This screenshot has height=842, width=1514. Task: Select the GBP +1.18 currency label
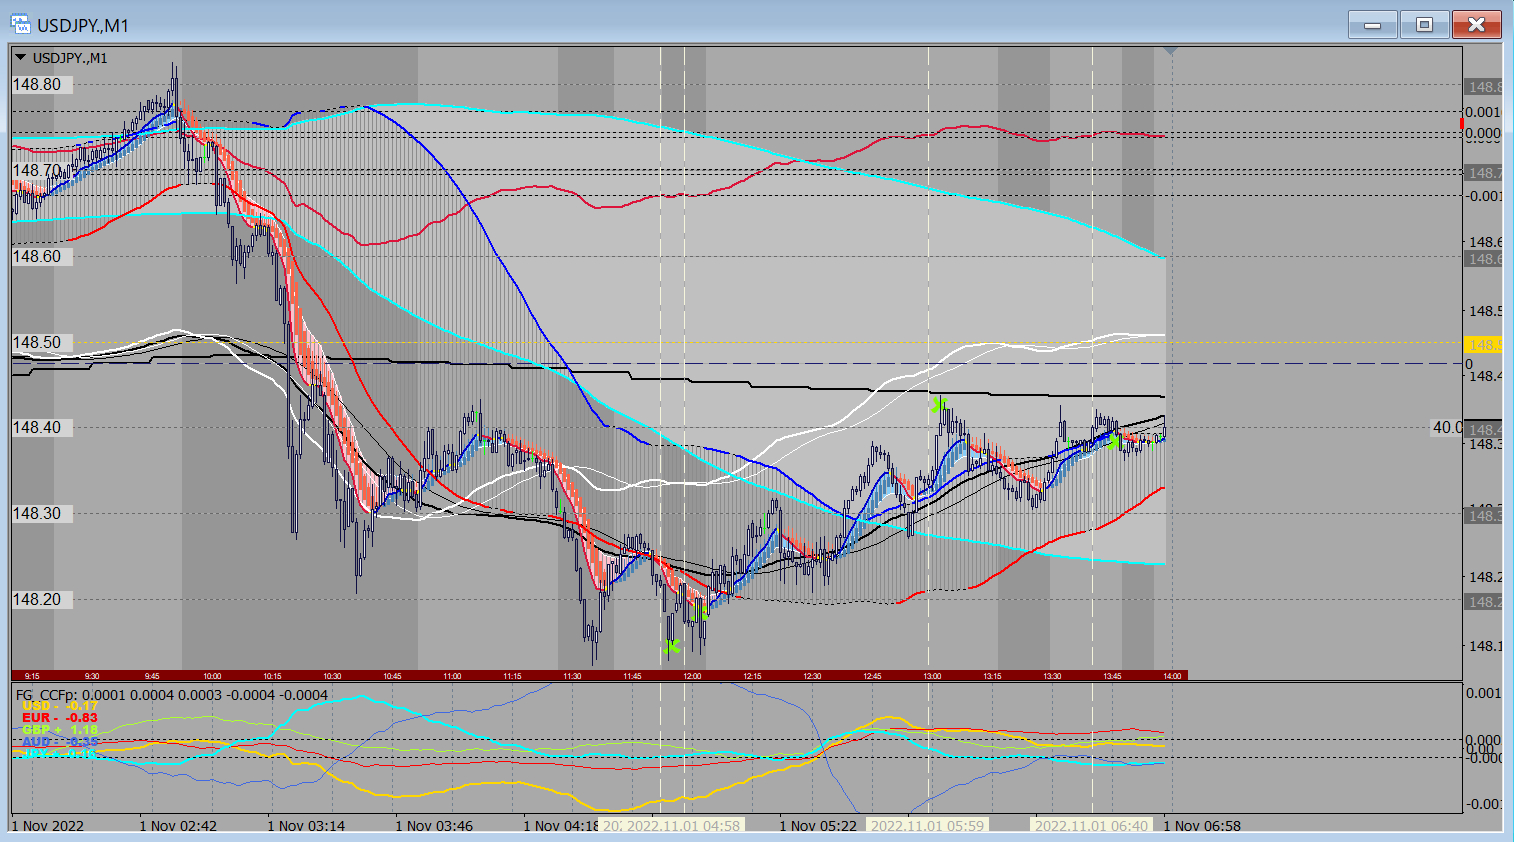(x=60, y=730)
